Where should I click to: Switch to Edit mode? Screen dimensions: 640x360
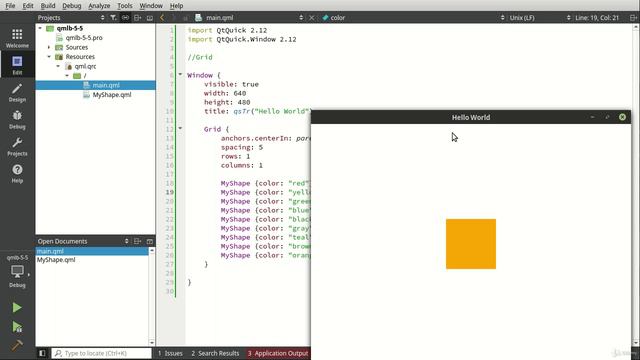pyautogui.click(x=17, y=65)
